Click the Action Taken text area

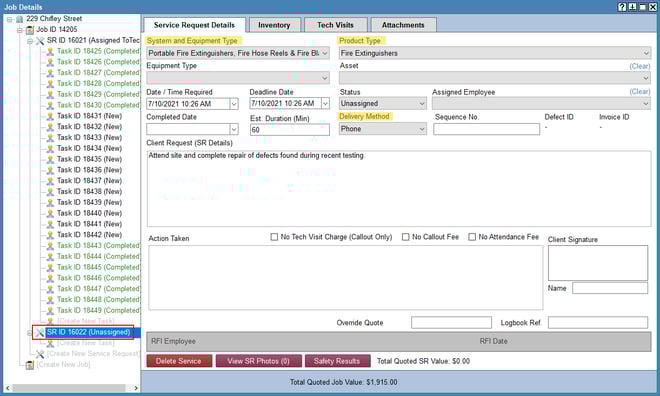[346, 278]
